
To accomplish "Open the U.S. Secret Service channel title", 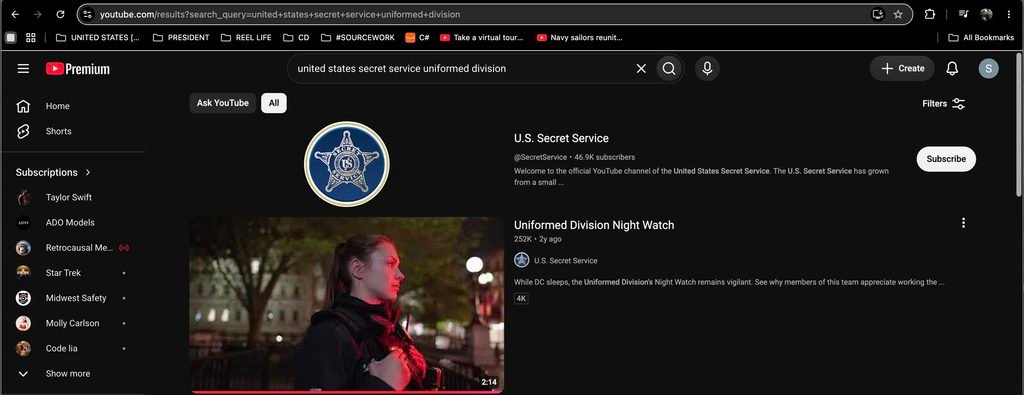I will (x=561, y=138).
